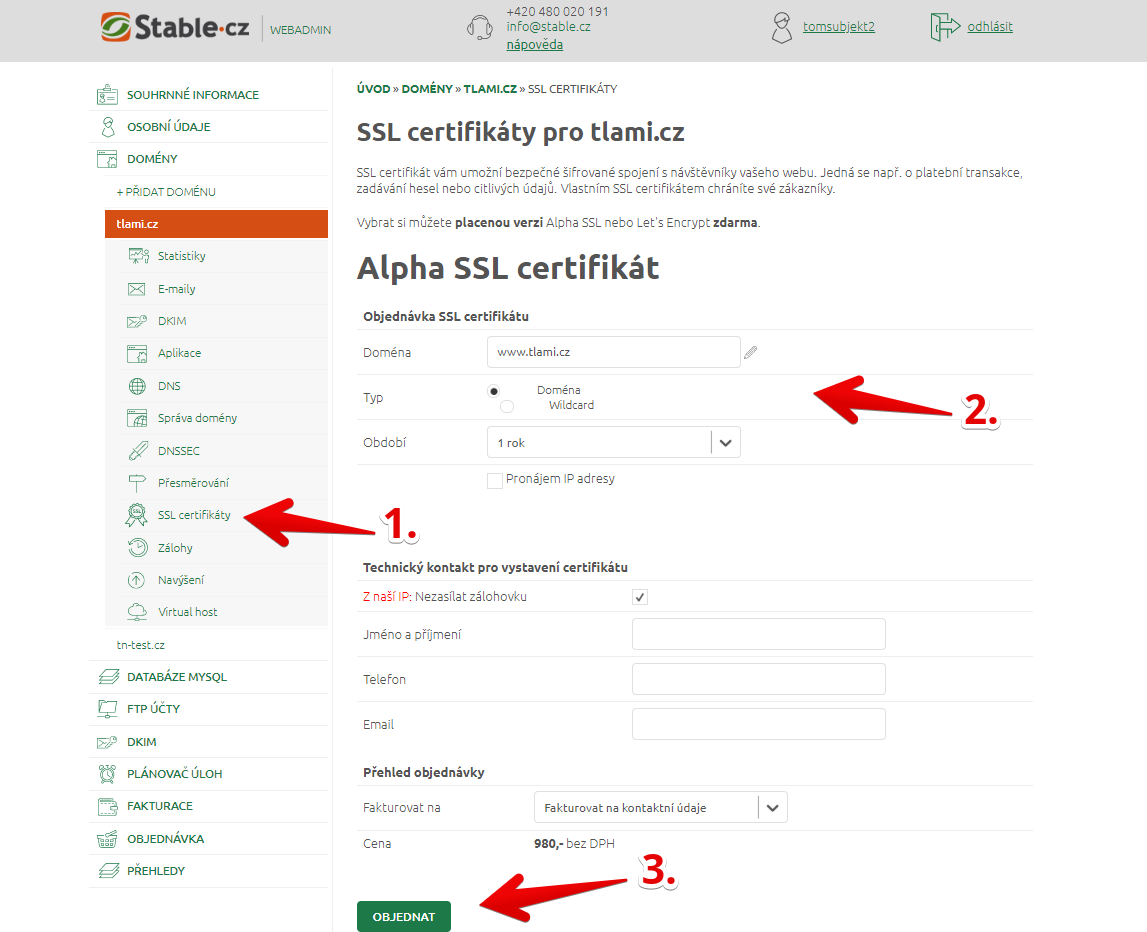
Task: Click the pencil edit icon beside domain field
Action: pyautogui.click(x=751, y=353)
